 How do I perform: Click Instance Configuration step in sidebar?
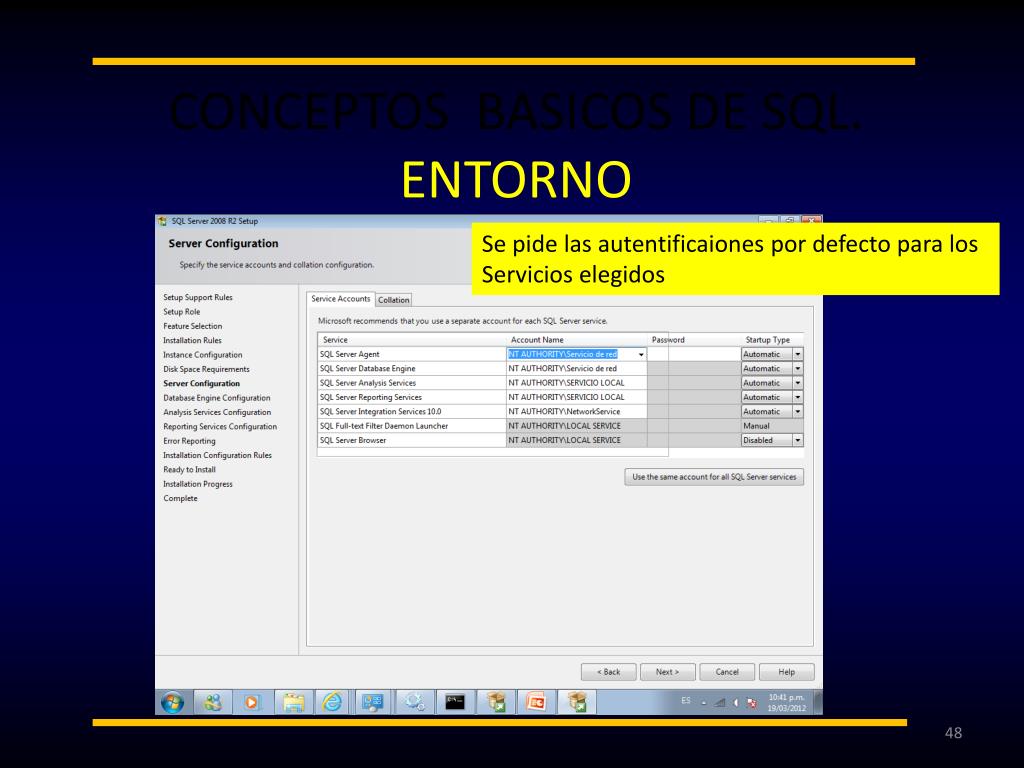click(x=202, y=355)
